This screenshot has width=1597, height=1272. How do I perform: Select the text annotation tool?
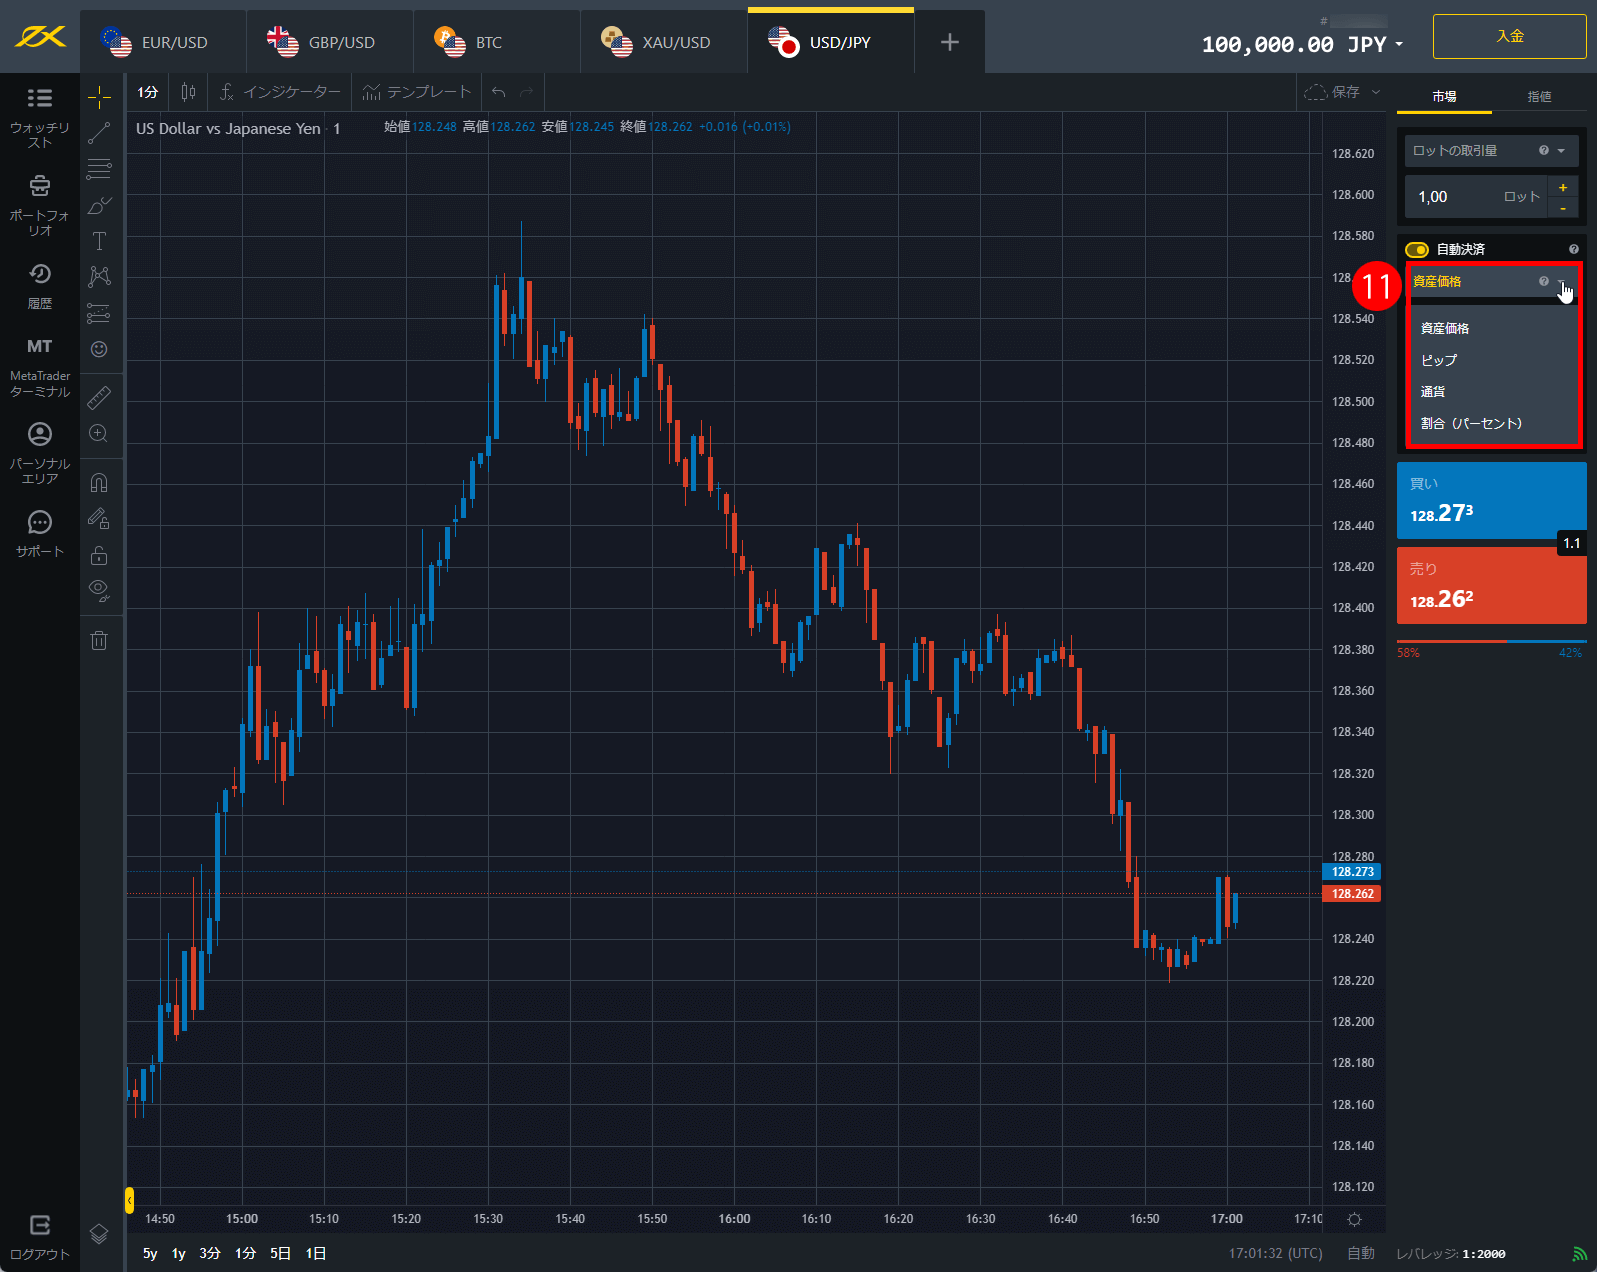99,241
